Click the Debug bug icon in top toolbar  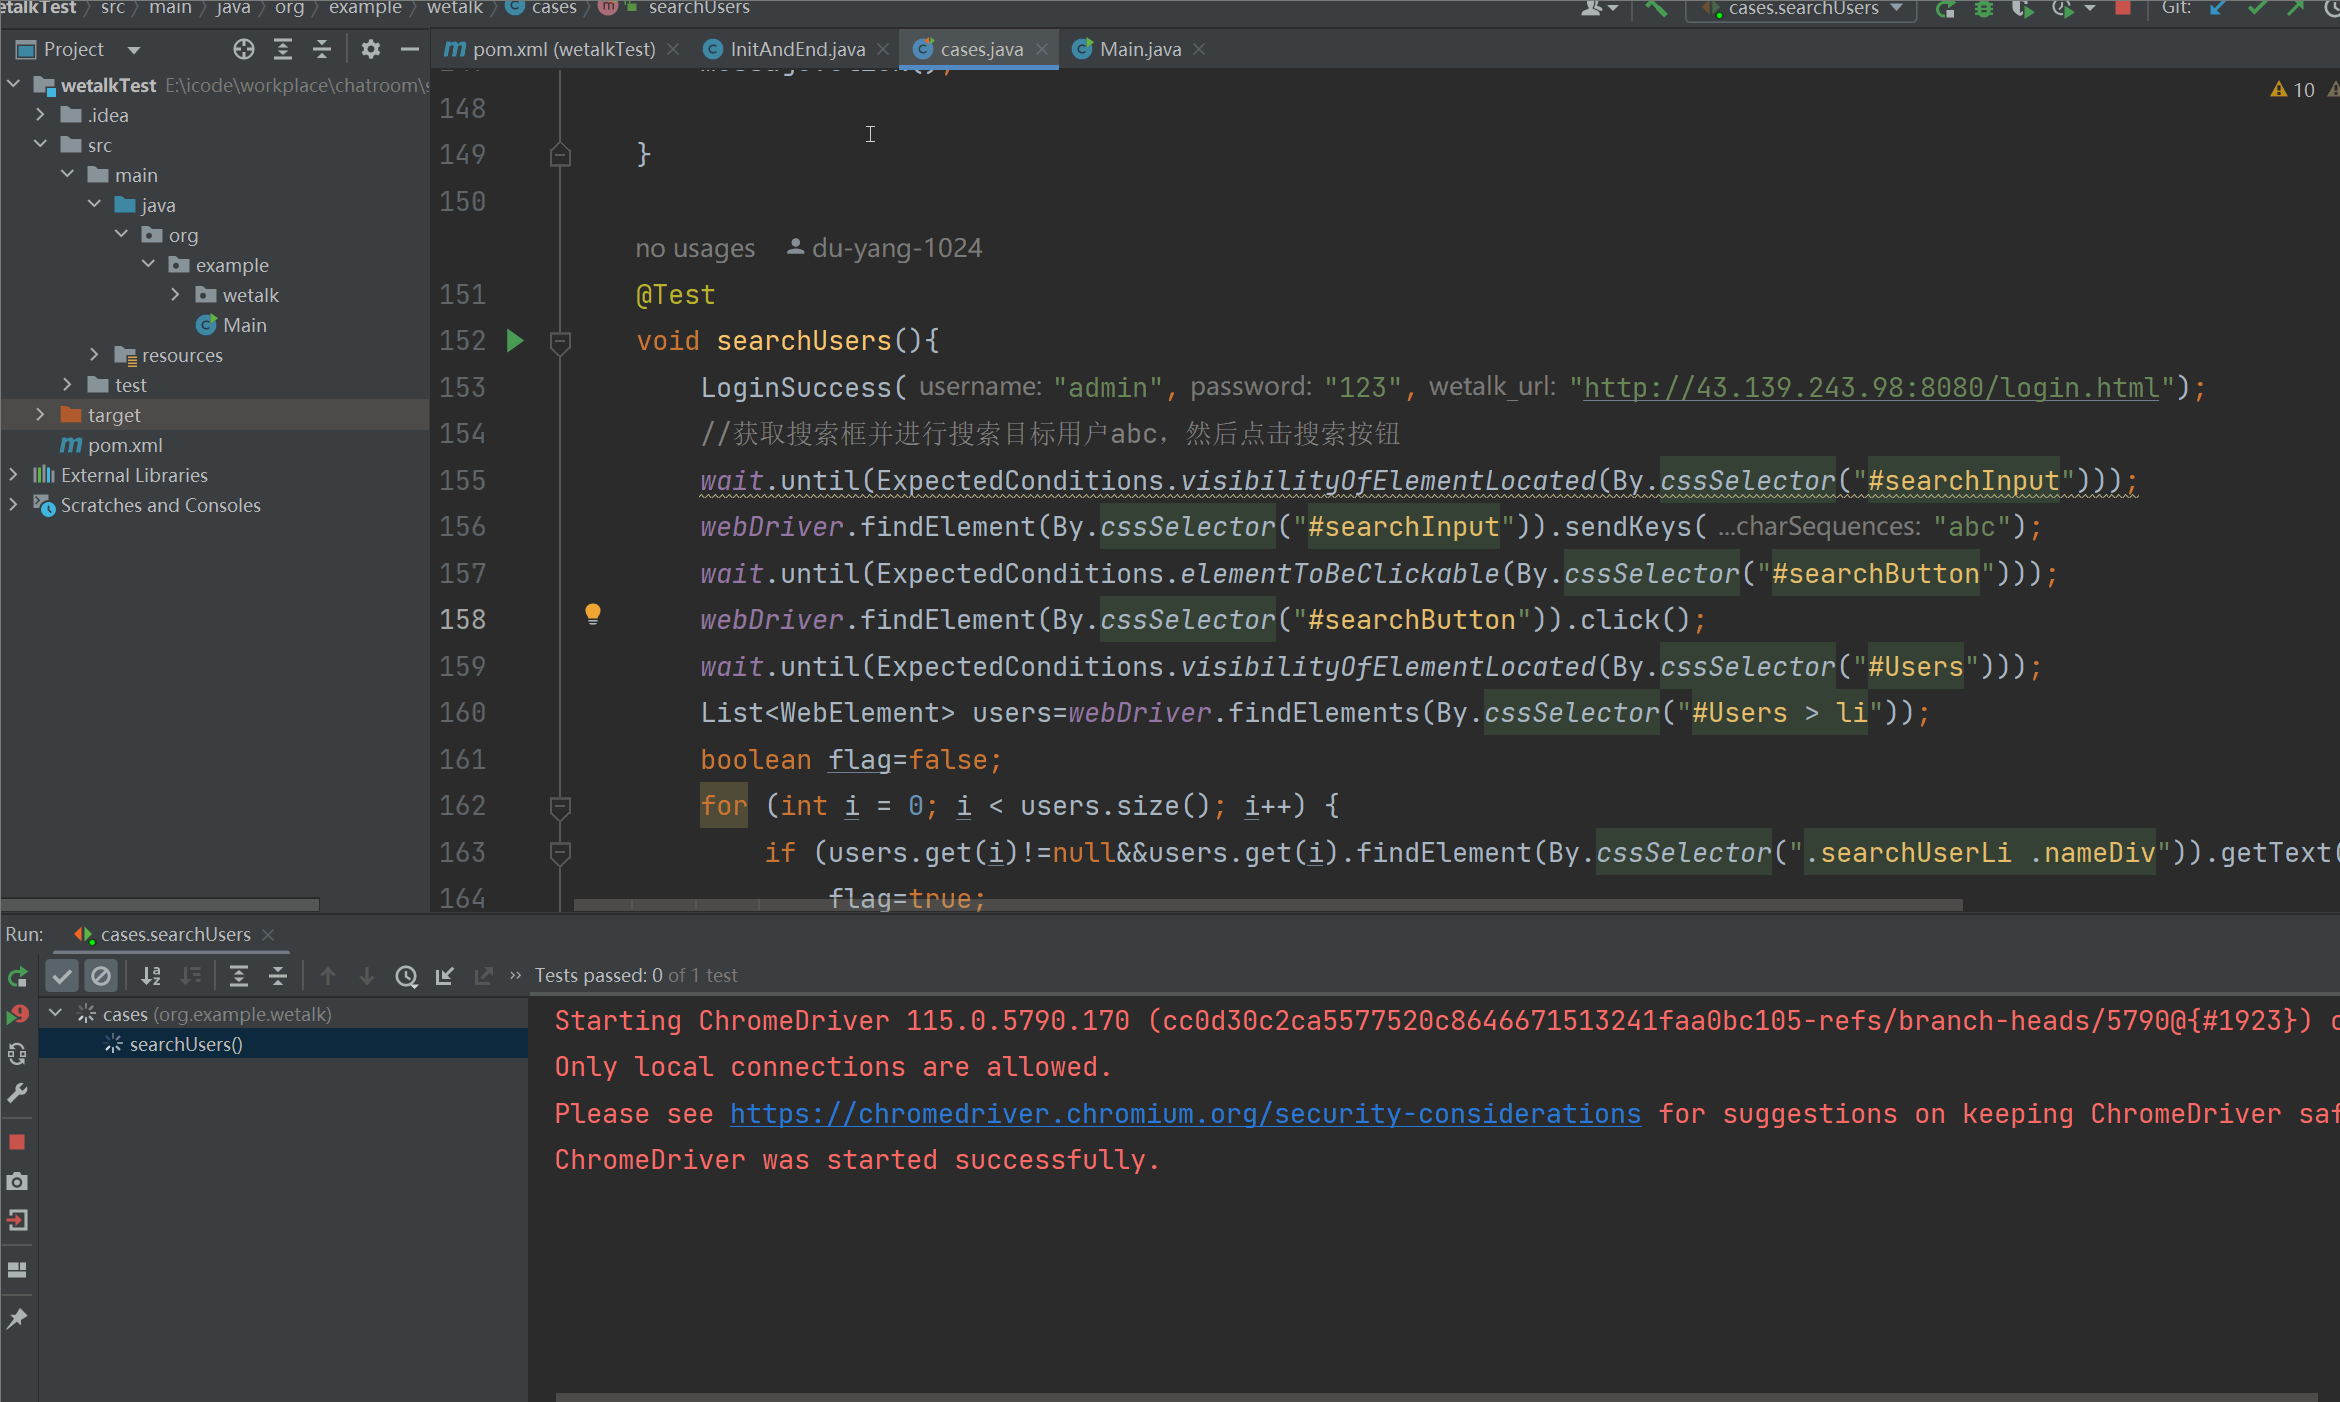coord(1984,9)
